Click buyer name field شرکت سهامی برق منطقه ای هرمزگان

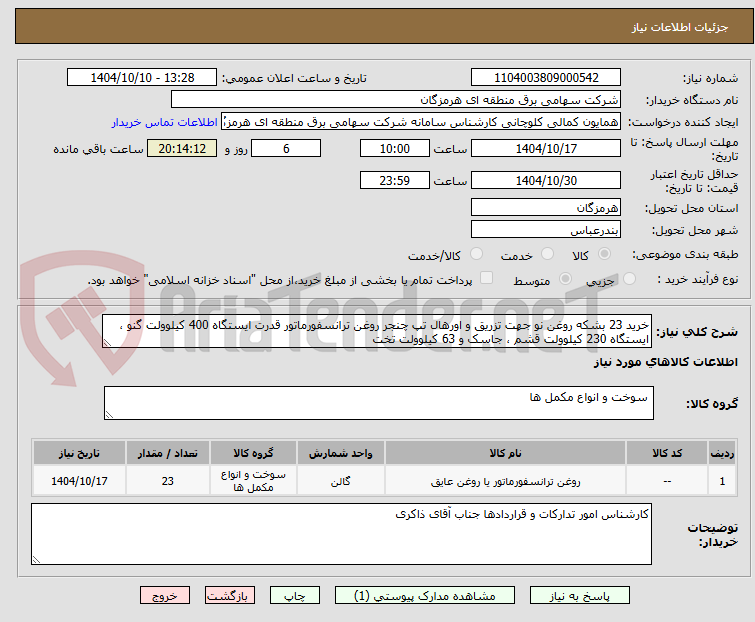pos(396,100)
